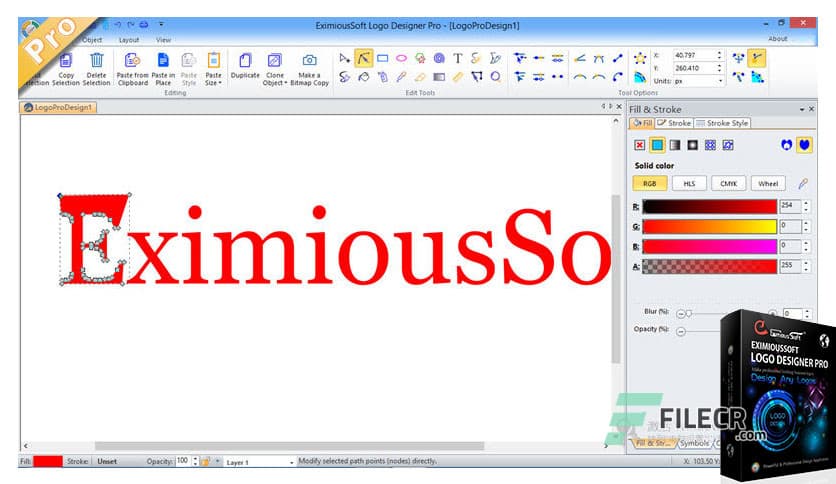Image resolution: width=836 pixels, height=484 pixels.
Task: Select the Connector tool
Action: (477, 77)
